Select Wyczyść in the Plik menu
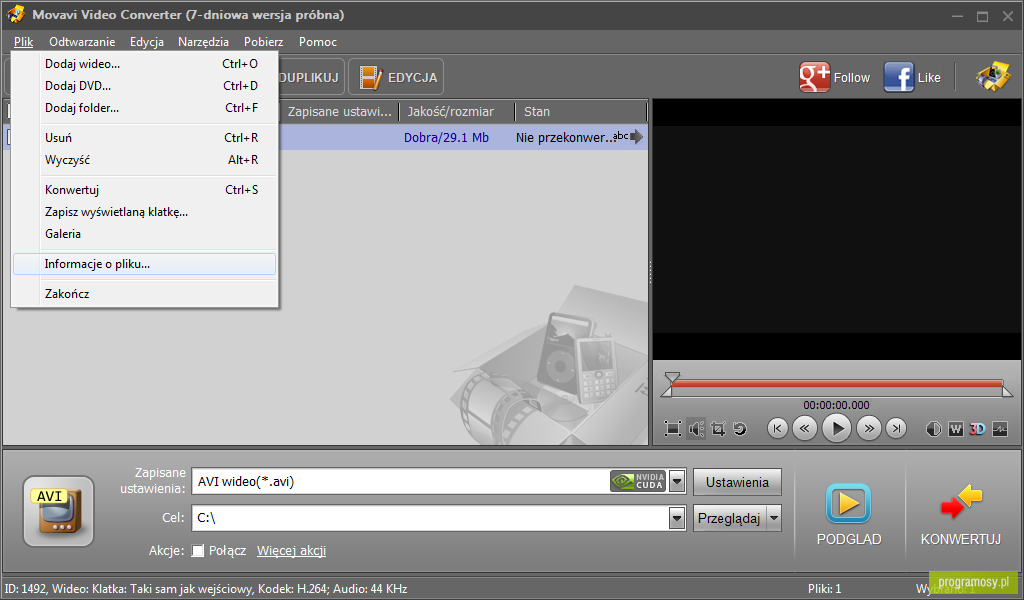Screen dimensions: 1024x600 (x=144, y=160)
